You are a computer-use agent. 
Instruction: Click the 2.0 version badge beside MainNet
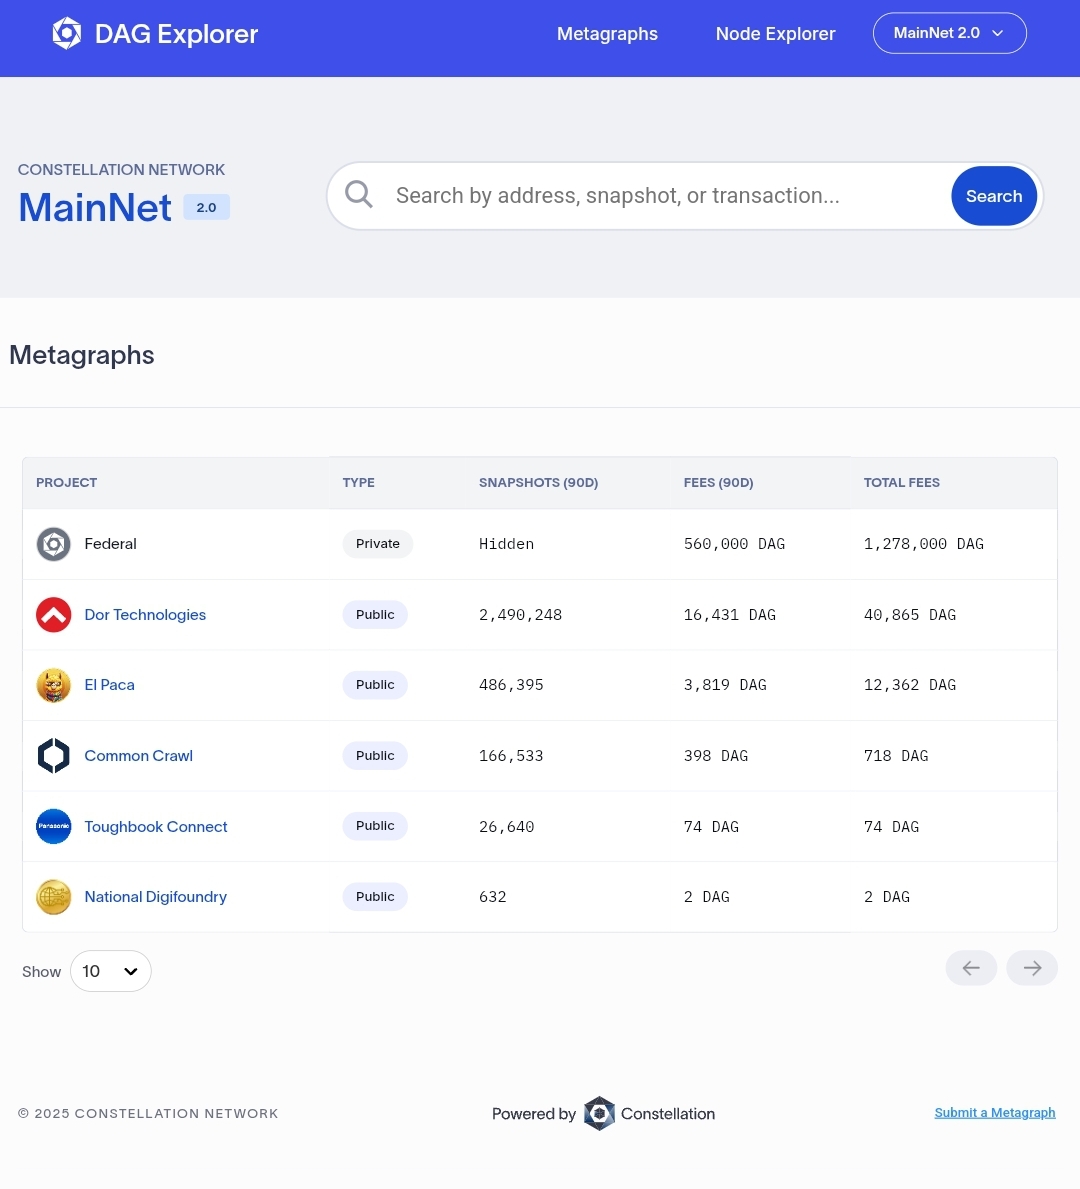[206, 207]
